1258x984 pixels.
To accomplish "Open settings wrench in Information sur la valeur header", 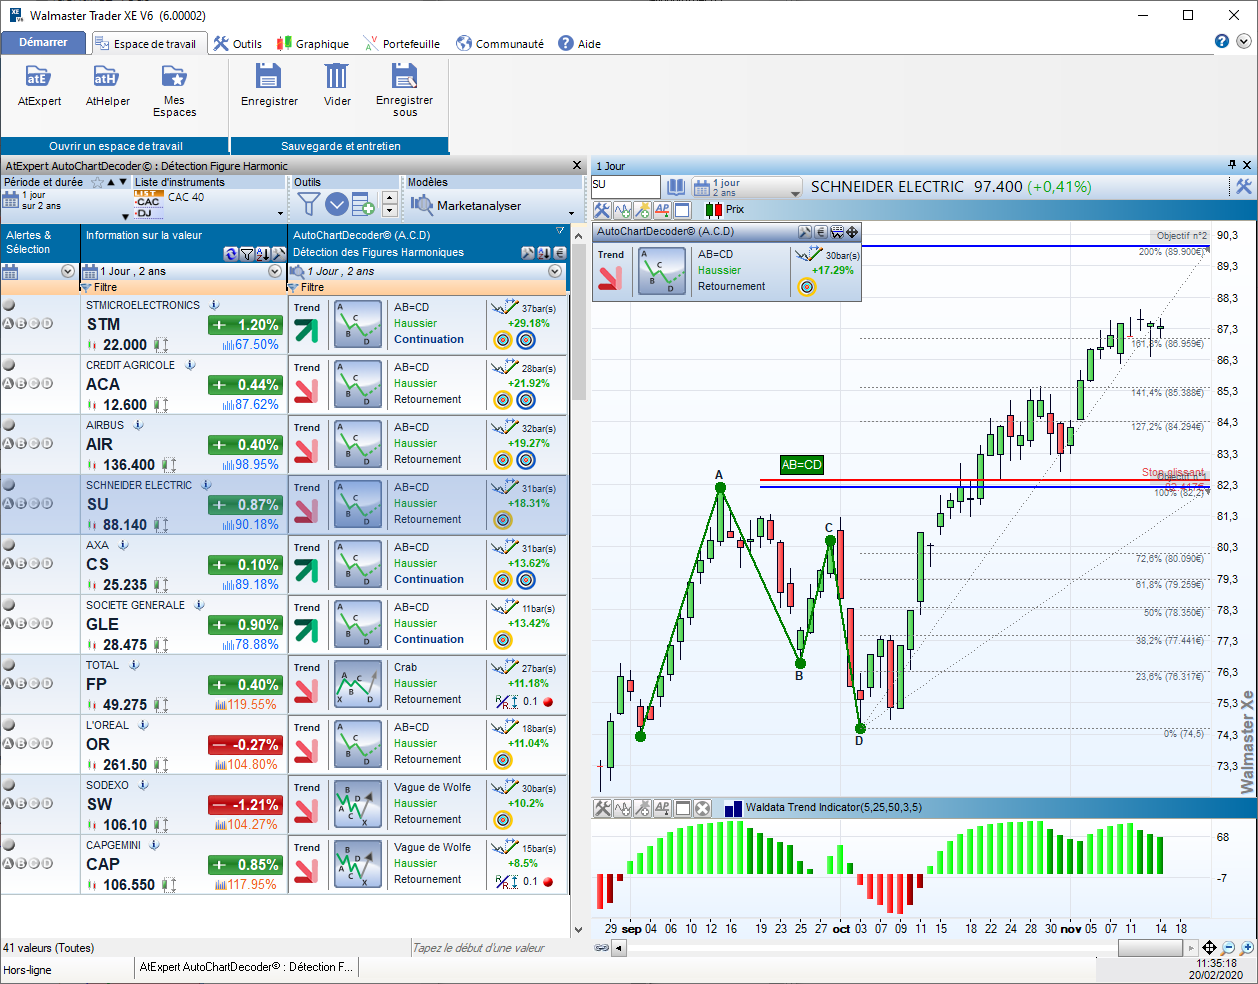I will tap(278, 254).
